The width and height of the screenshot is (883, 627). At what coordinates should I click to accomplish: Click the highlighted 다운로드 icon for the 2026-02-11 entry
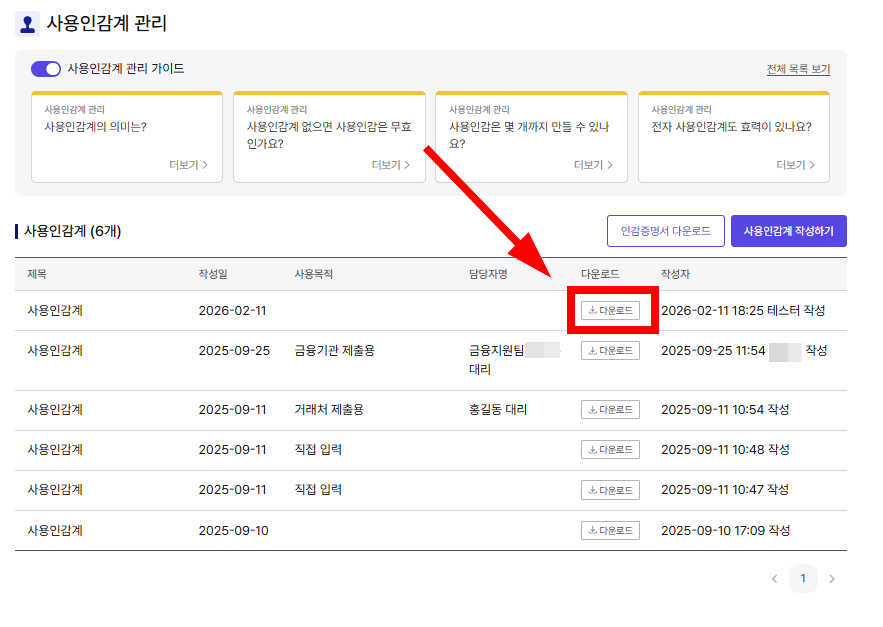[610, 309]
